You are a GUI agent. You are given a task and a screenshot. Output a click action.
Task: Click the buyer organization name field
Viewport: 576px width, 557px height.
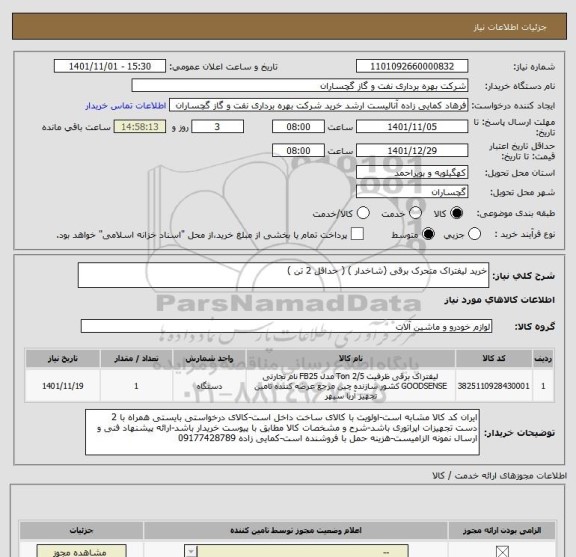(x=300, y=86)
